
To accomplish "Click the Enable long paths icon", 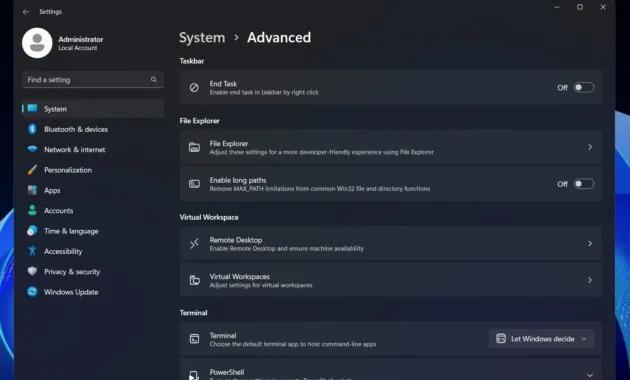I will tap(194, 184).
